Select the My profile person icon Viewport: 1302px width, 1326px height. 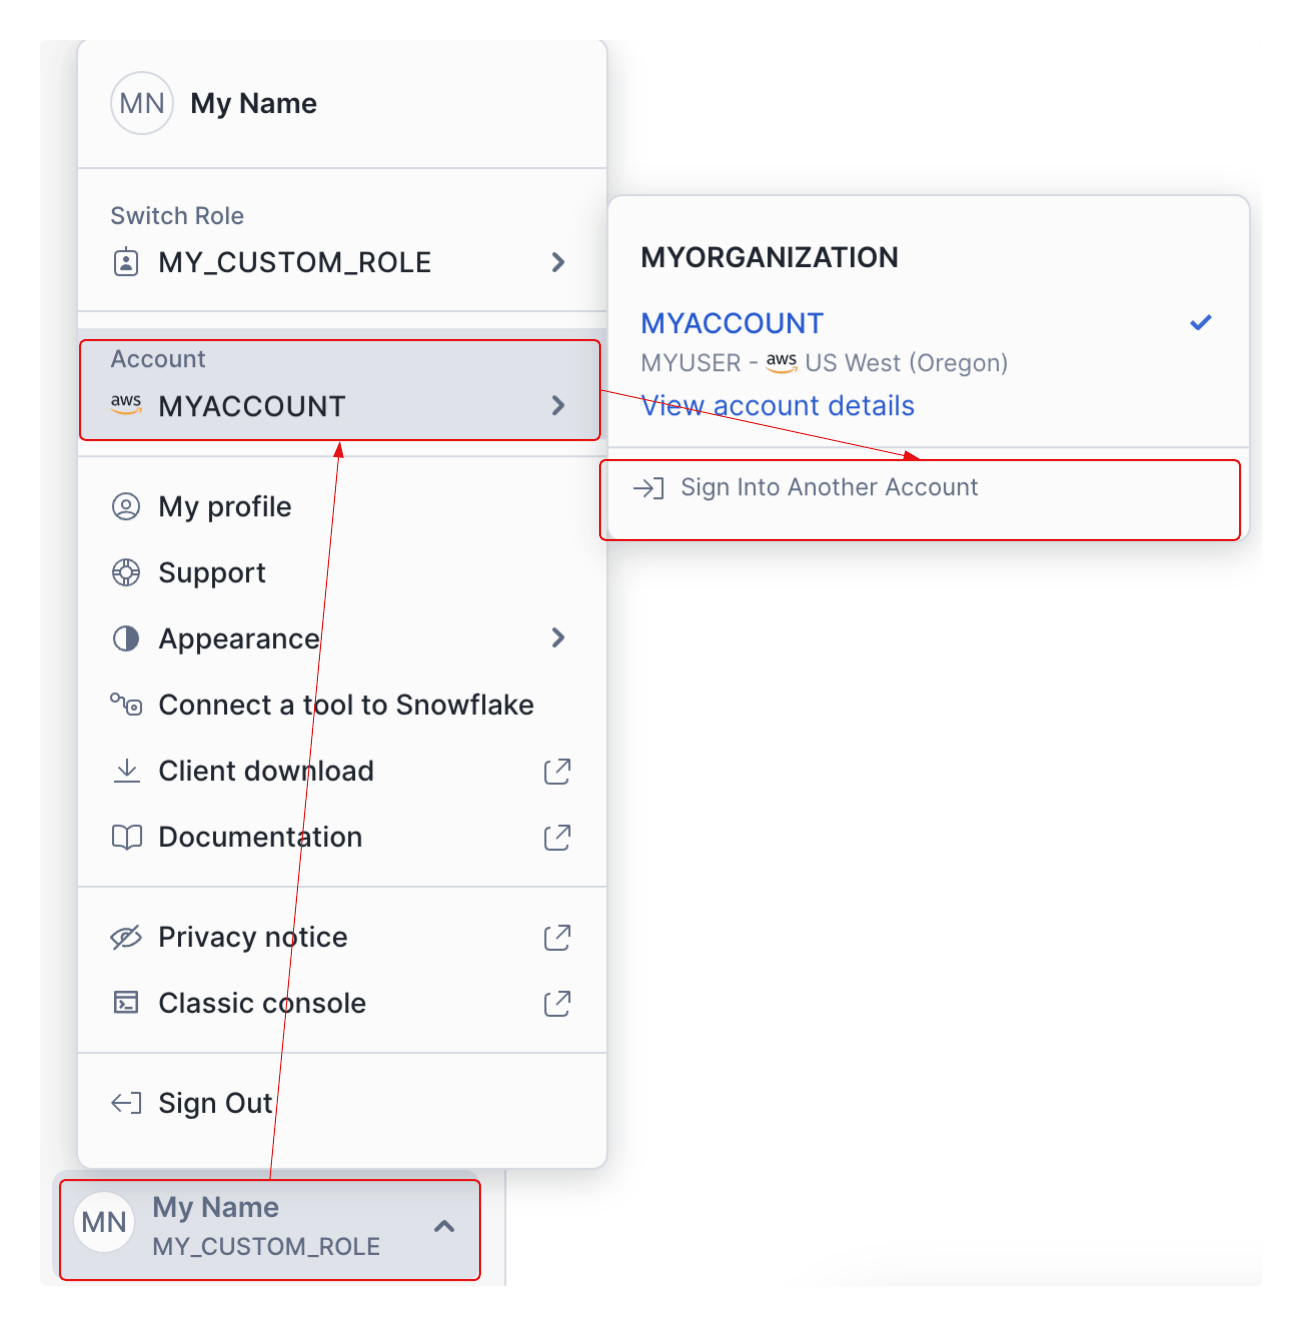coord(126,507)
